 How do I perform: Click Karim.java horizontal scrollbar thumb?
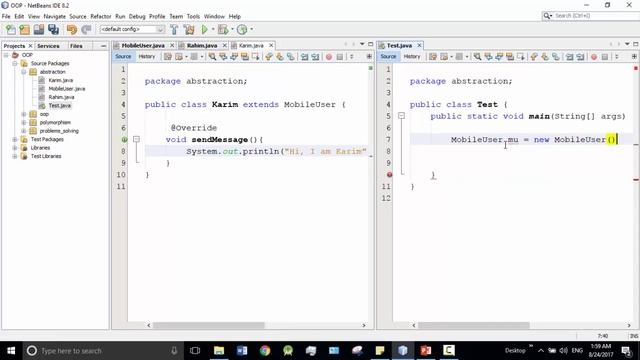point(209,325)
